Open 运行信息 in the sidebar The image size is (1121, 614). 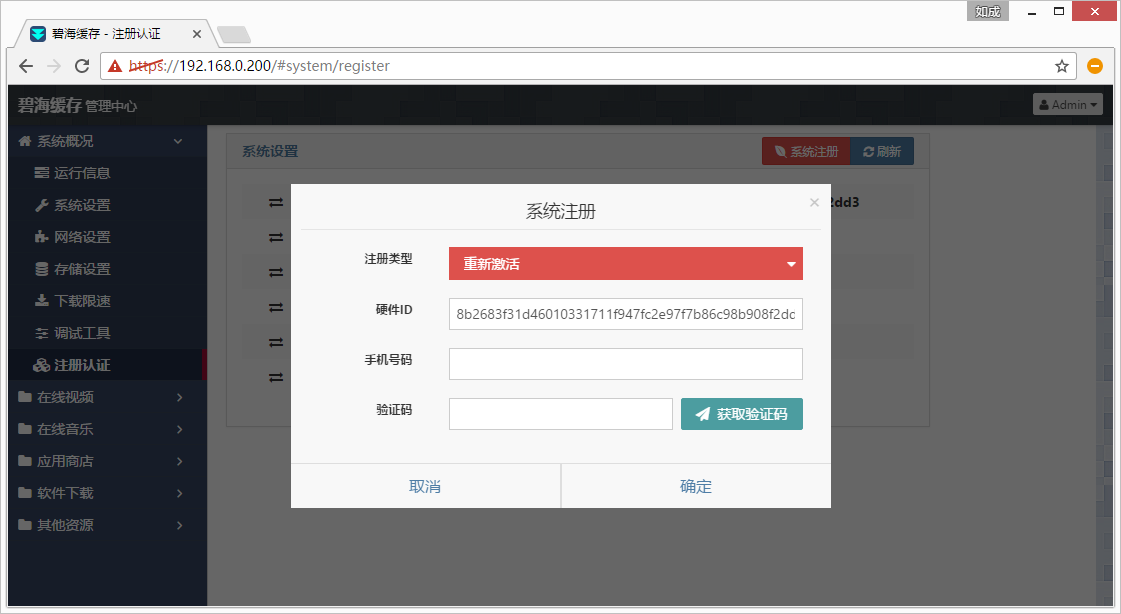pos(82,173)
